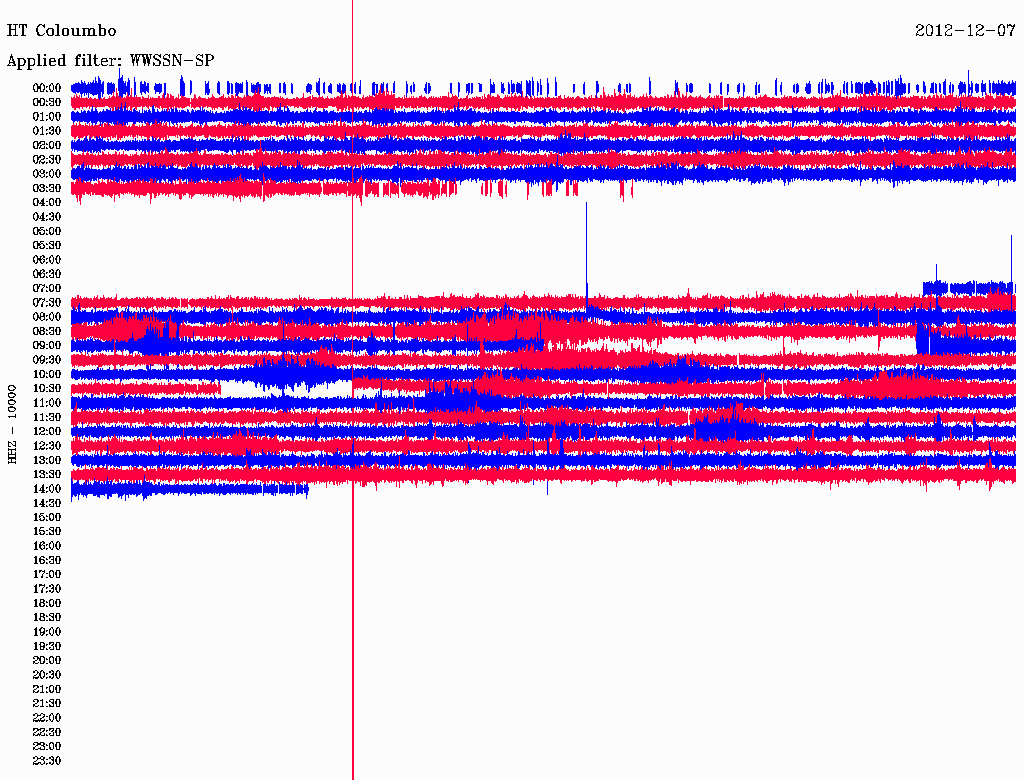
Task: Click the 10:00 time label
Action: point(47,374)
